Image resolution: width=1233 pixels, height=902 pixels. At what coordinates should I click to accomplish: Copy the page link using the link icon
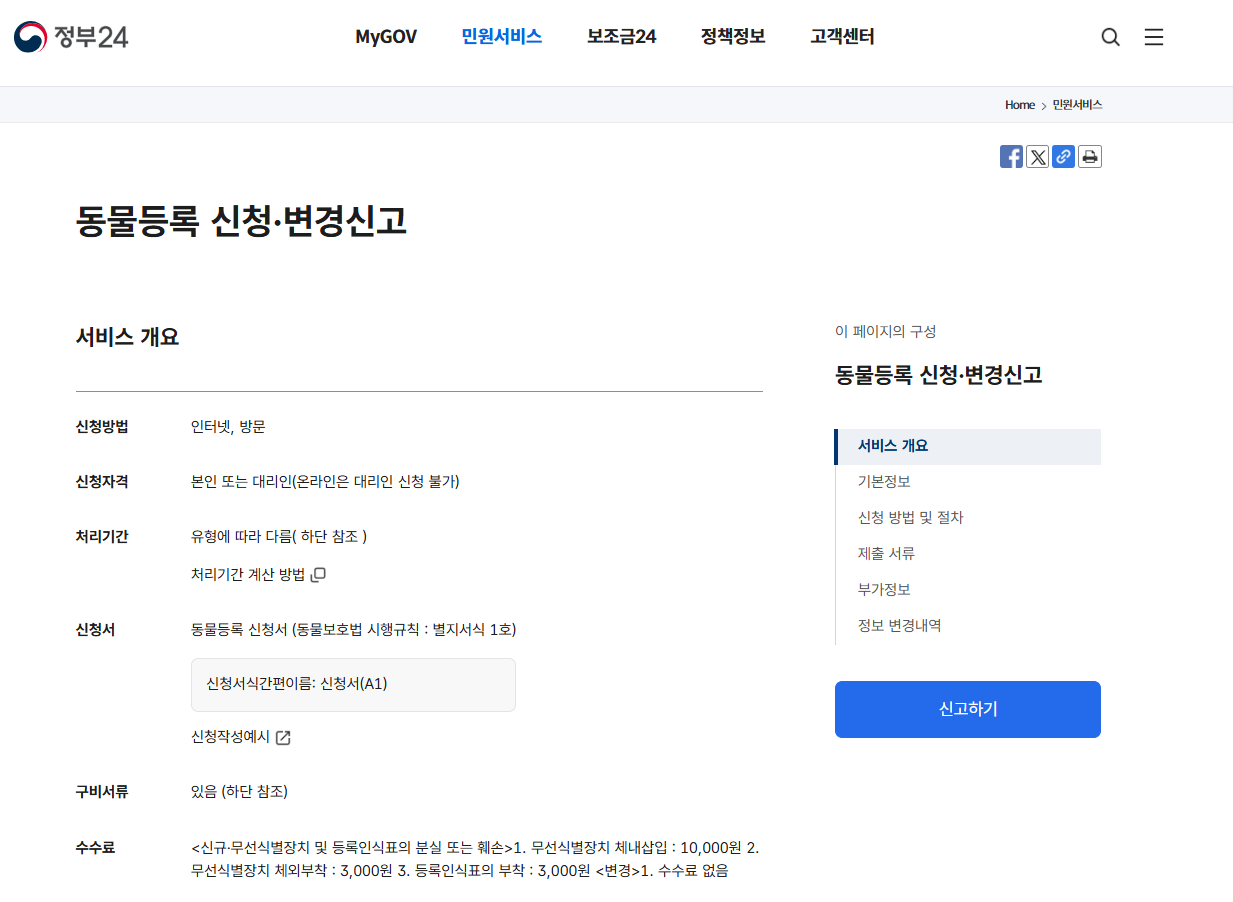point(1063,156)
